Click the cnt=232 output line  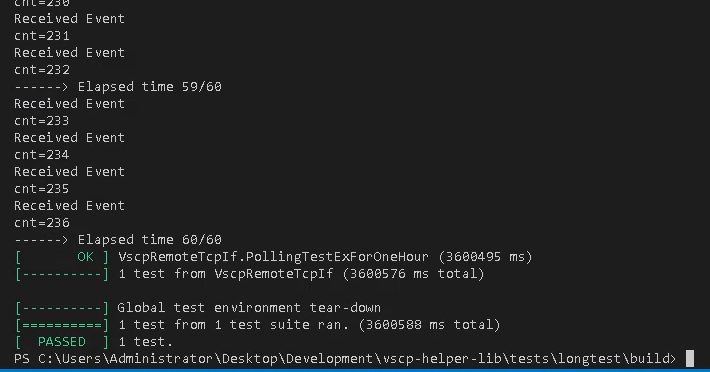[42, 70]
